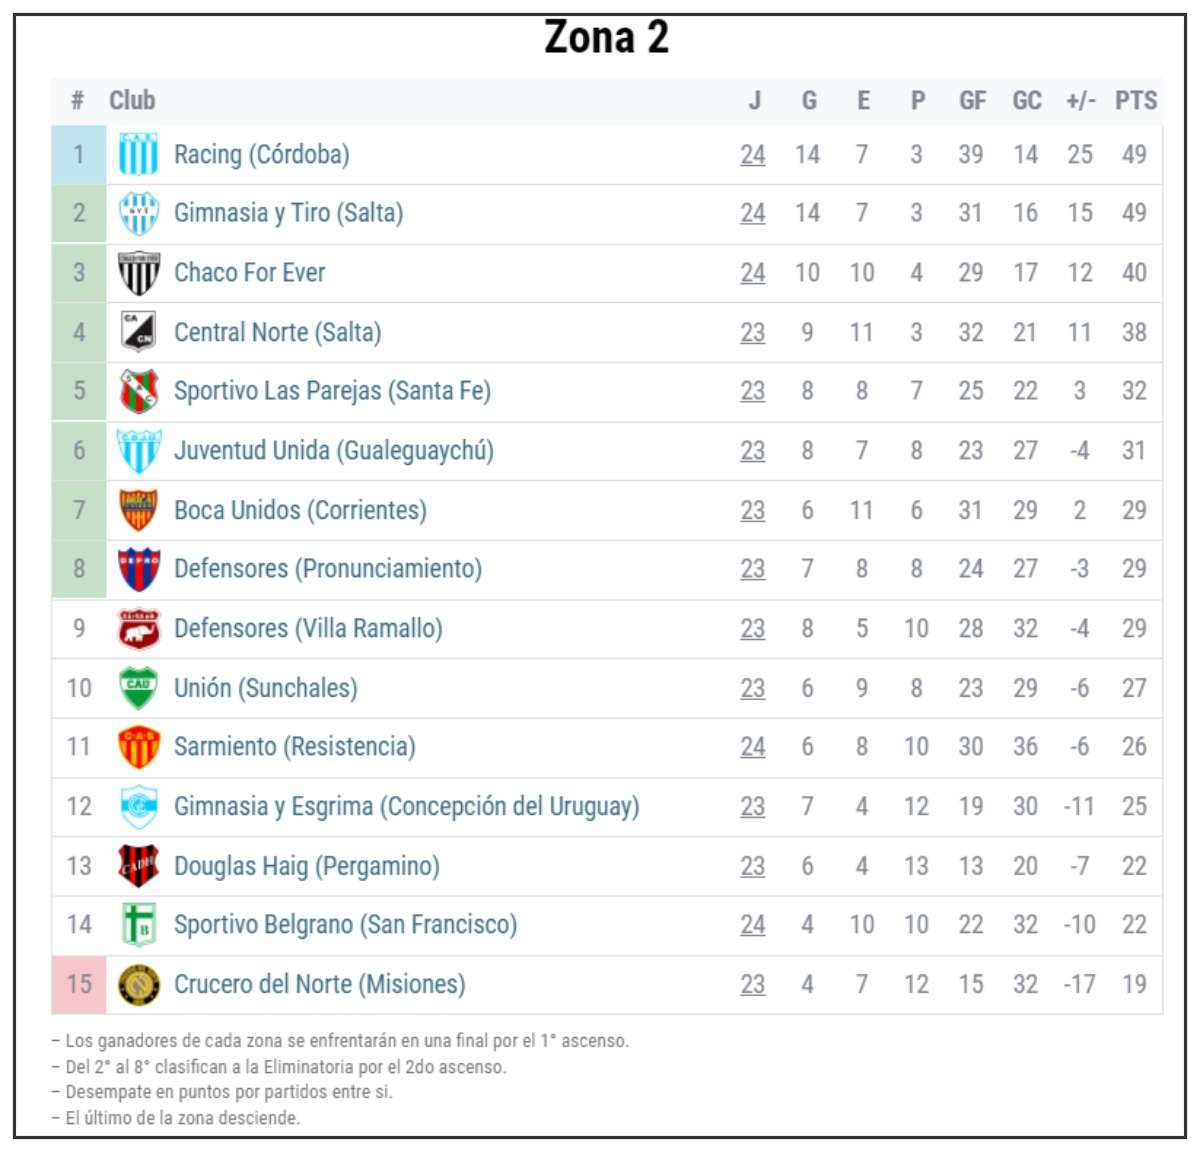Image resolution: width=1200 pixels, height=1152 pixels.
Task: Click the Boca Unidos club crest
Action: point(138,510)
